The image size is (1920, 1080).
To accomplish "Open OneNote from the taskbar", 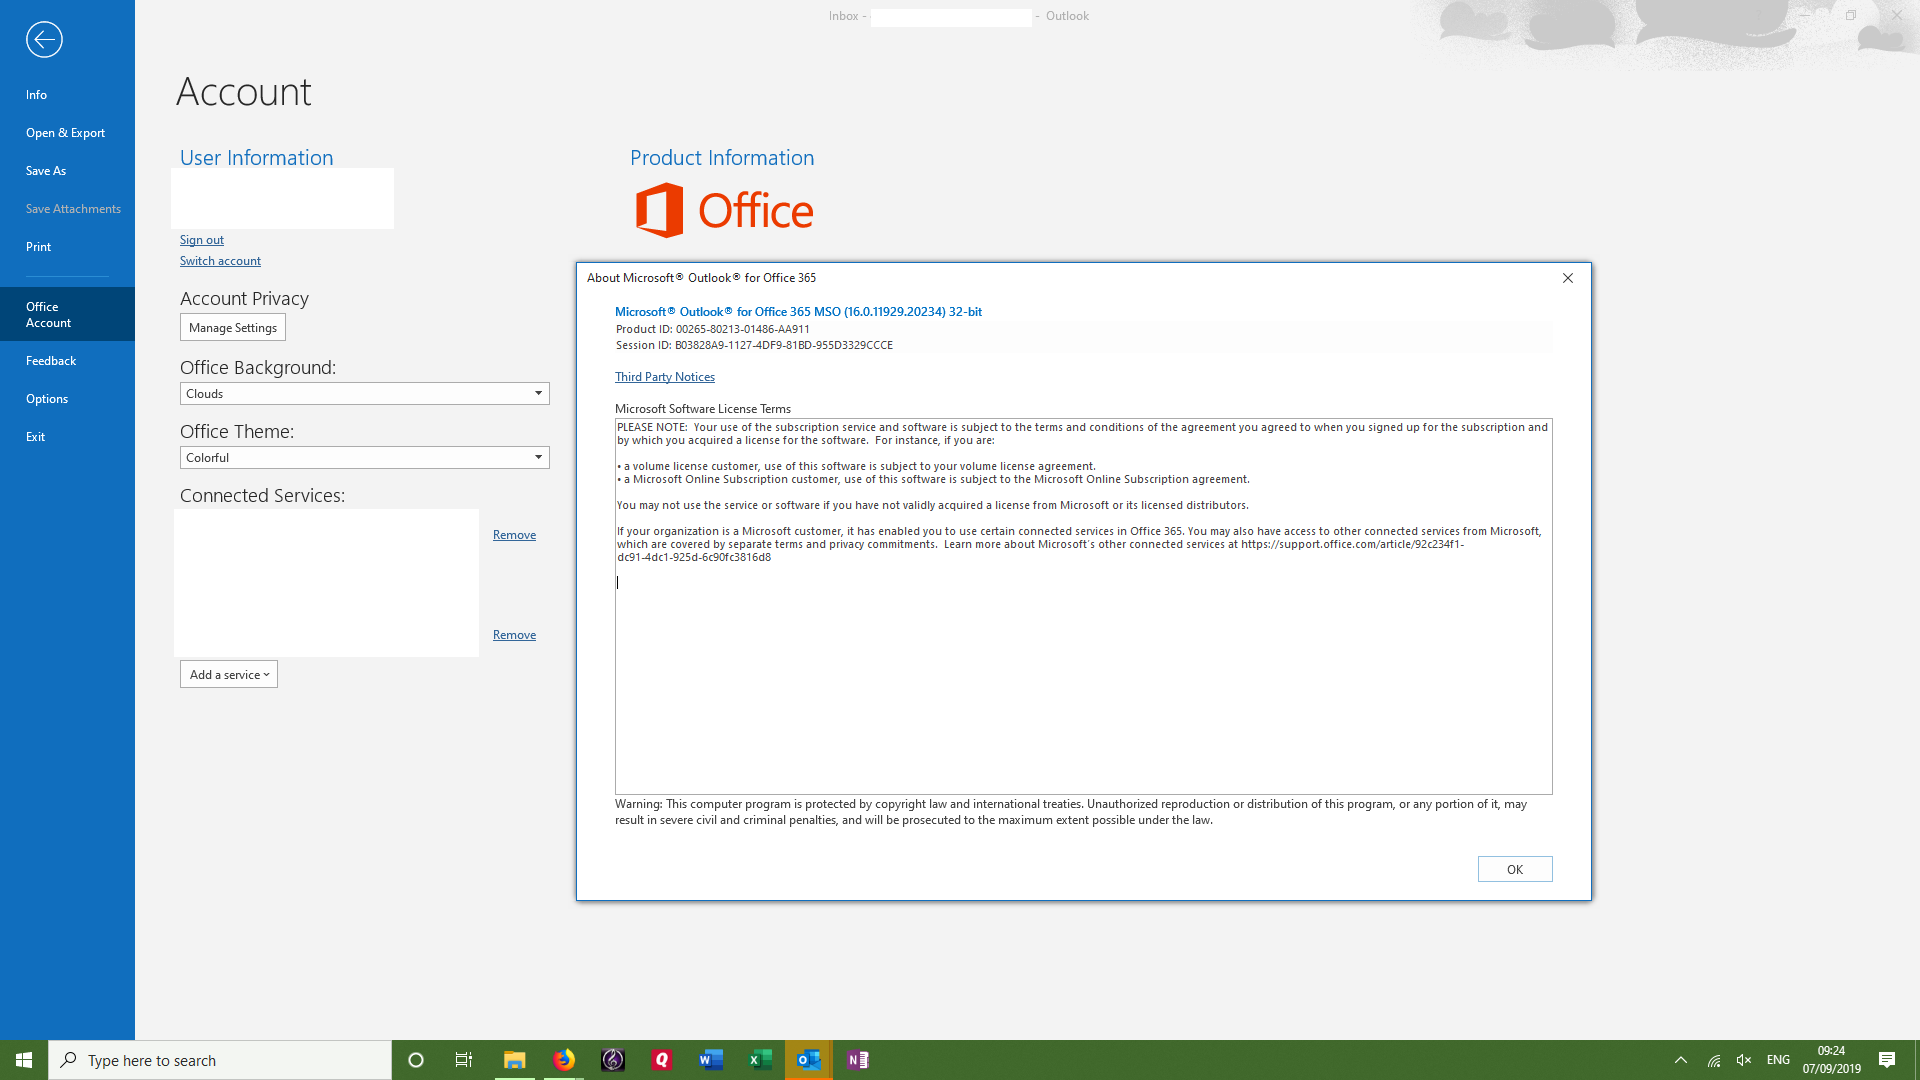I will coord(857,1059).
